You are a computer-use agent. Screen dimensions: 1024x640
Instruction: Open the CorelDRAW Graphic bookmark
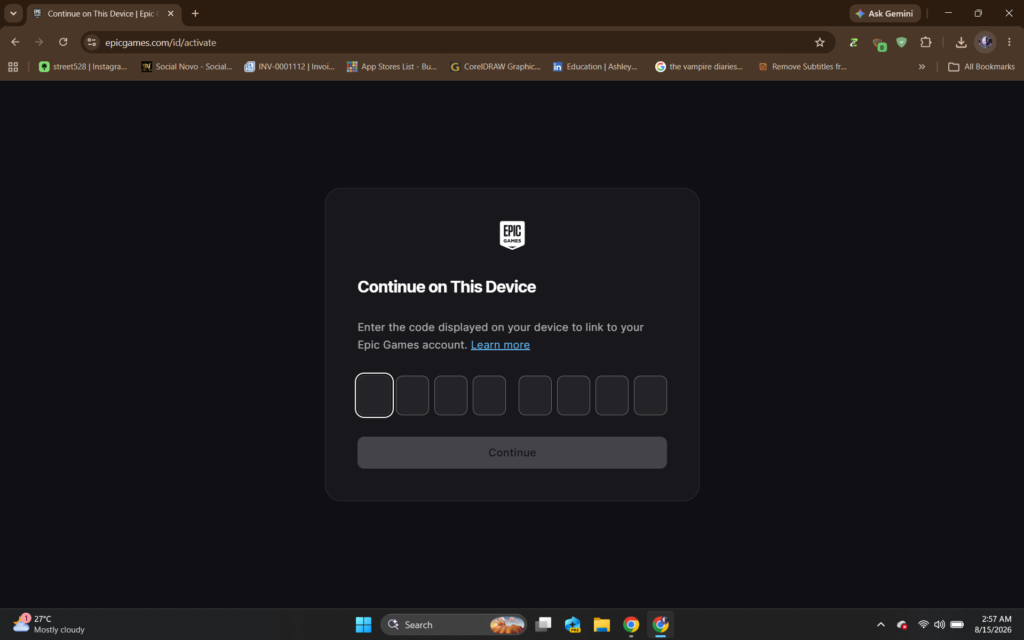tap(495, 67)
